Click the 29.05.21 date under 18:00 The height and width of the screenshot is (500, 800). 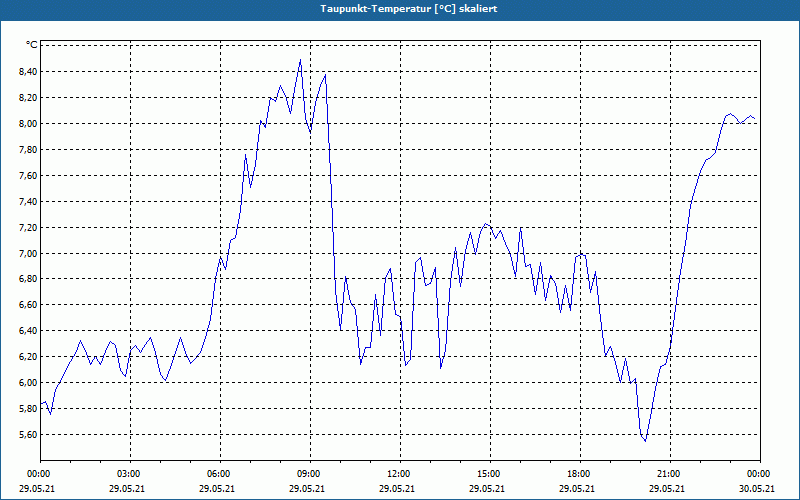pos(577,488)
